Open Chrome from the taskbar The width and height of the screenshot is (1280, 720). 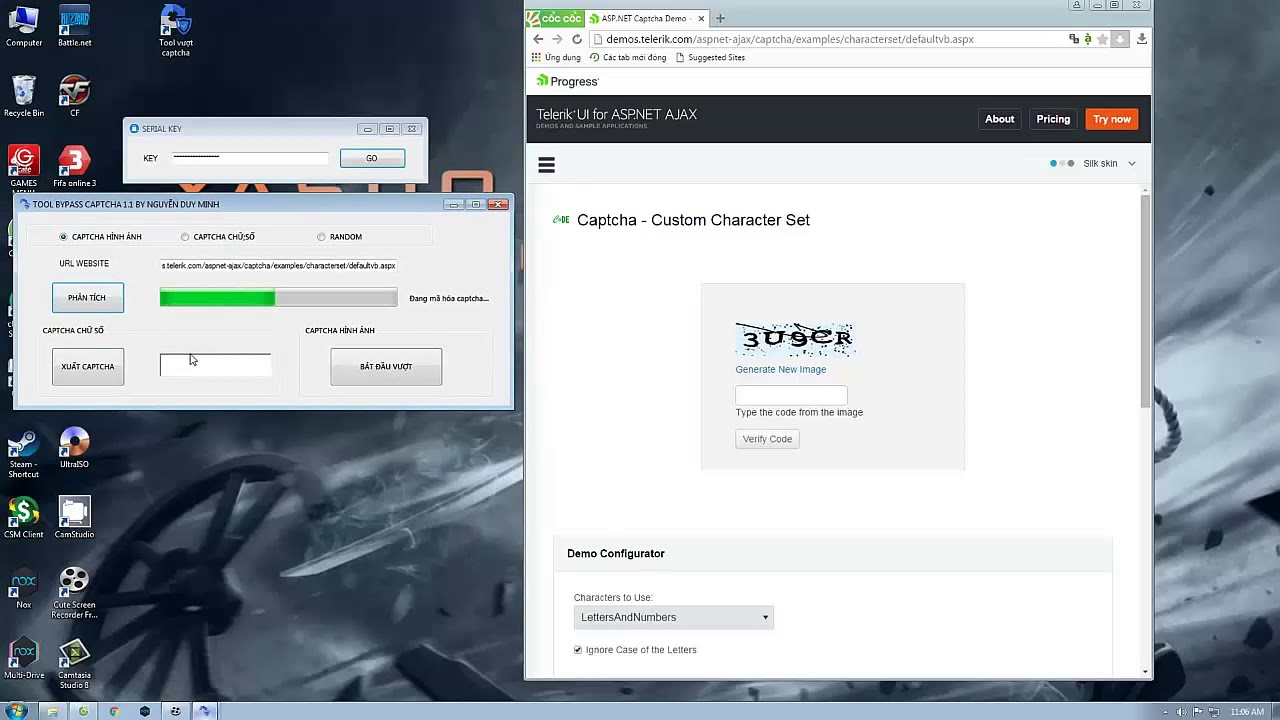(114, 711)
